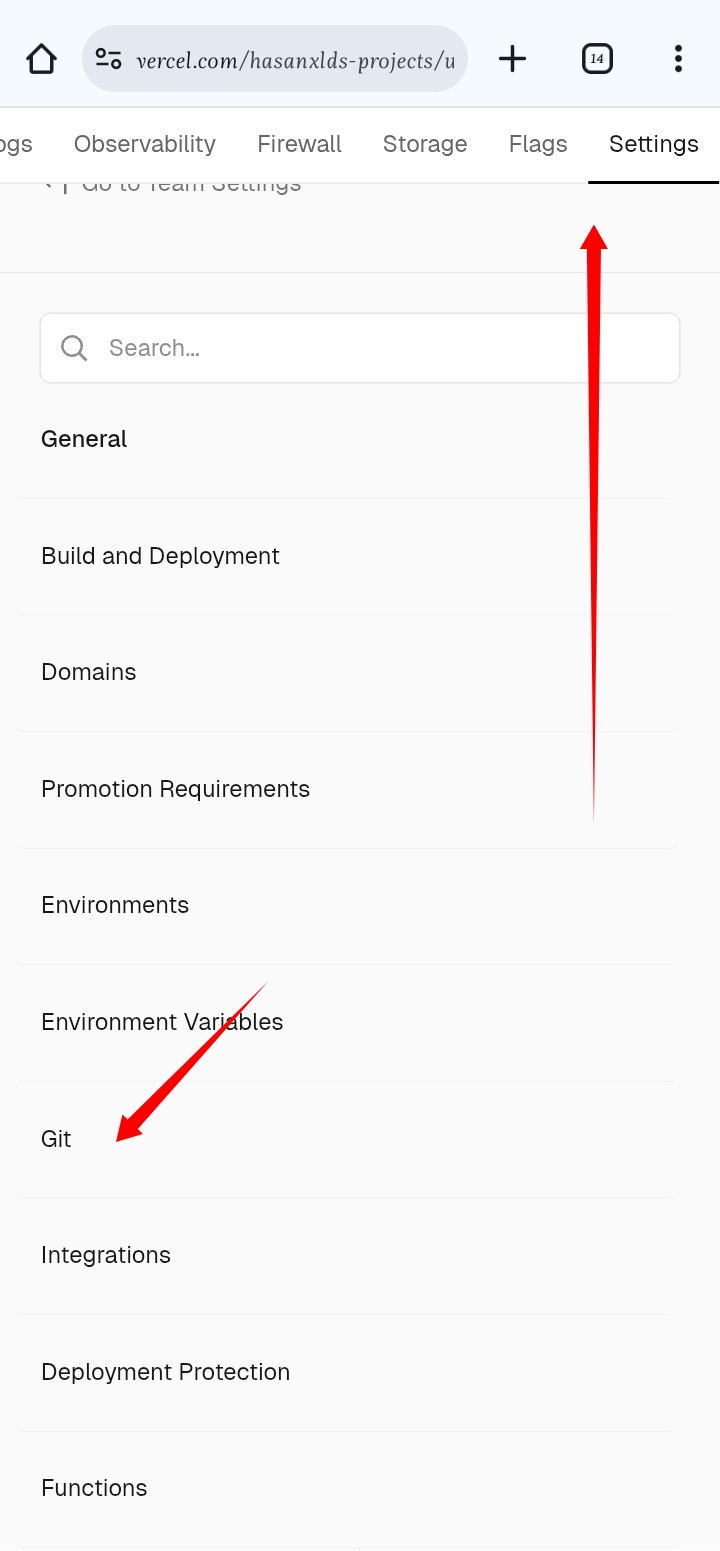This screenshot has width=720, height=1551.
Task: Select the Settings tab
Action: 654,144
